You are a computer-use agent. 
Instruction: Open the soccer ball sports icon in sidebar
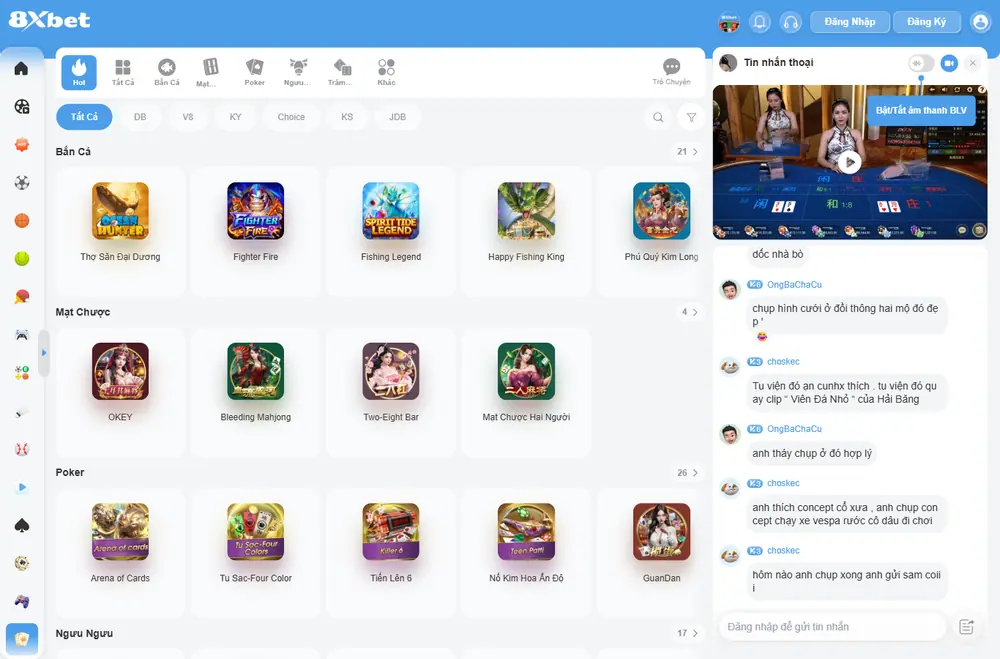[22, 183]
